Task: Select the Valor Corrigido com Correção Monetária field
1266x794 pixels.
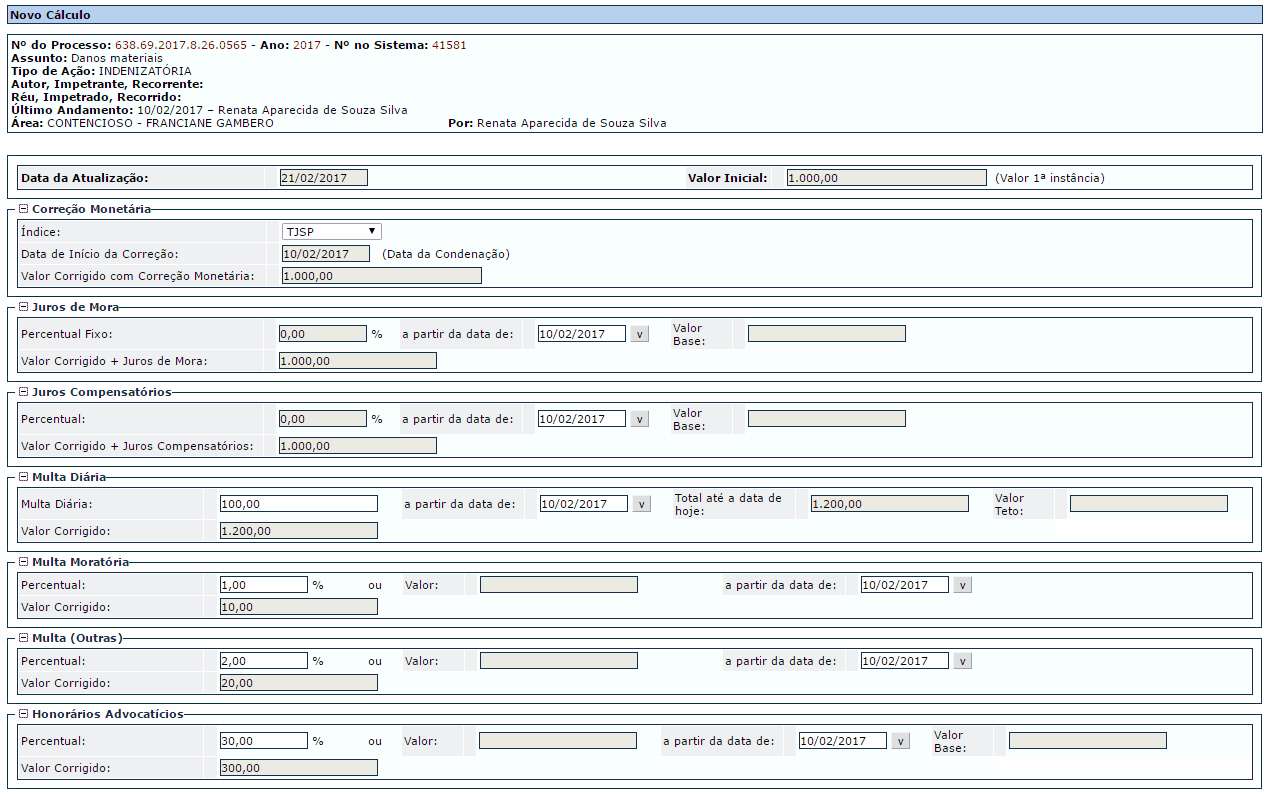Action: click(x=381, y=276)
